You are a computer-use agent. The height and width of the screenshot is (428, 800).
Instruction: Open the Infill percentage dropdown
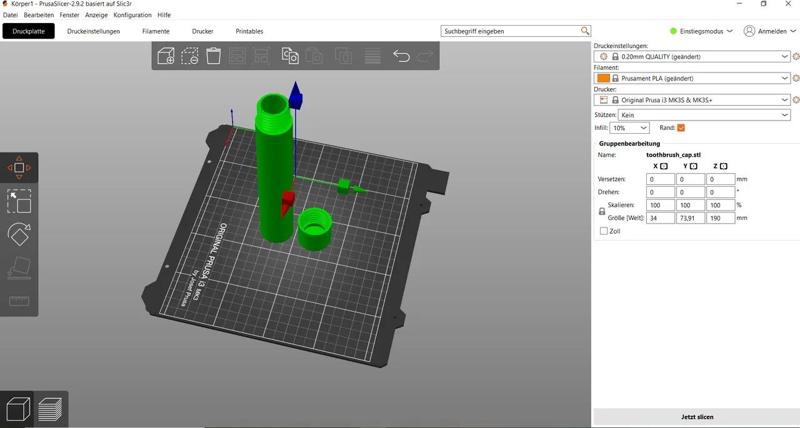tap(630, 128)
